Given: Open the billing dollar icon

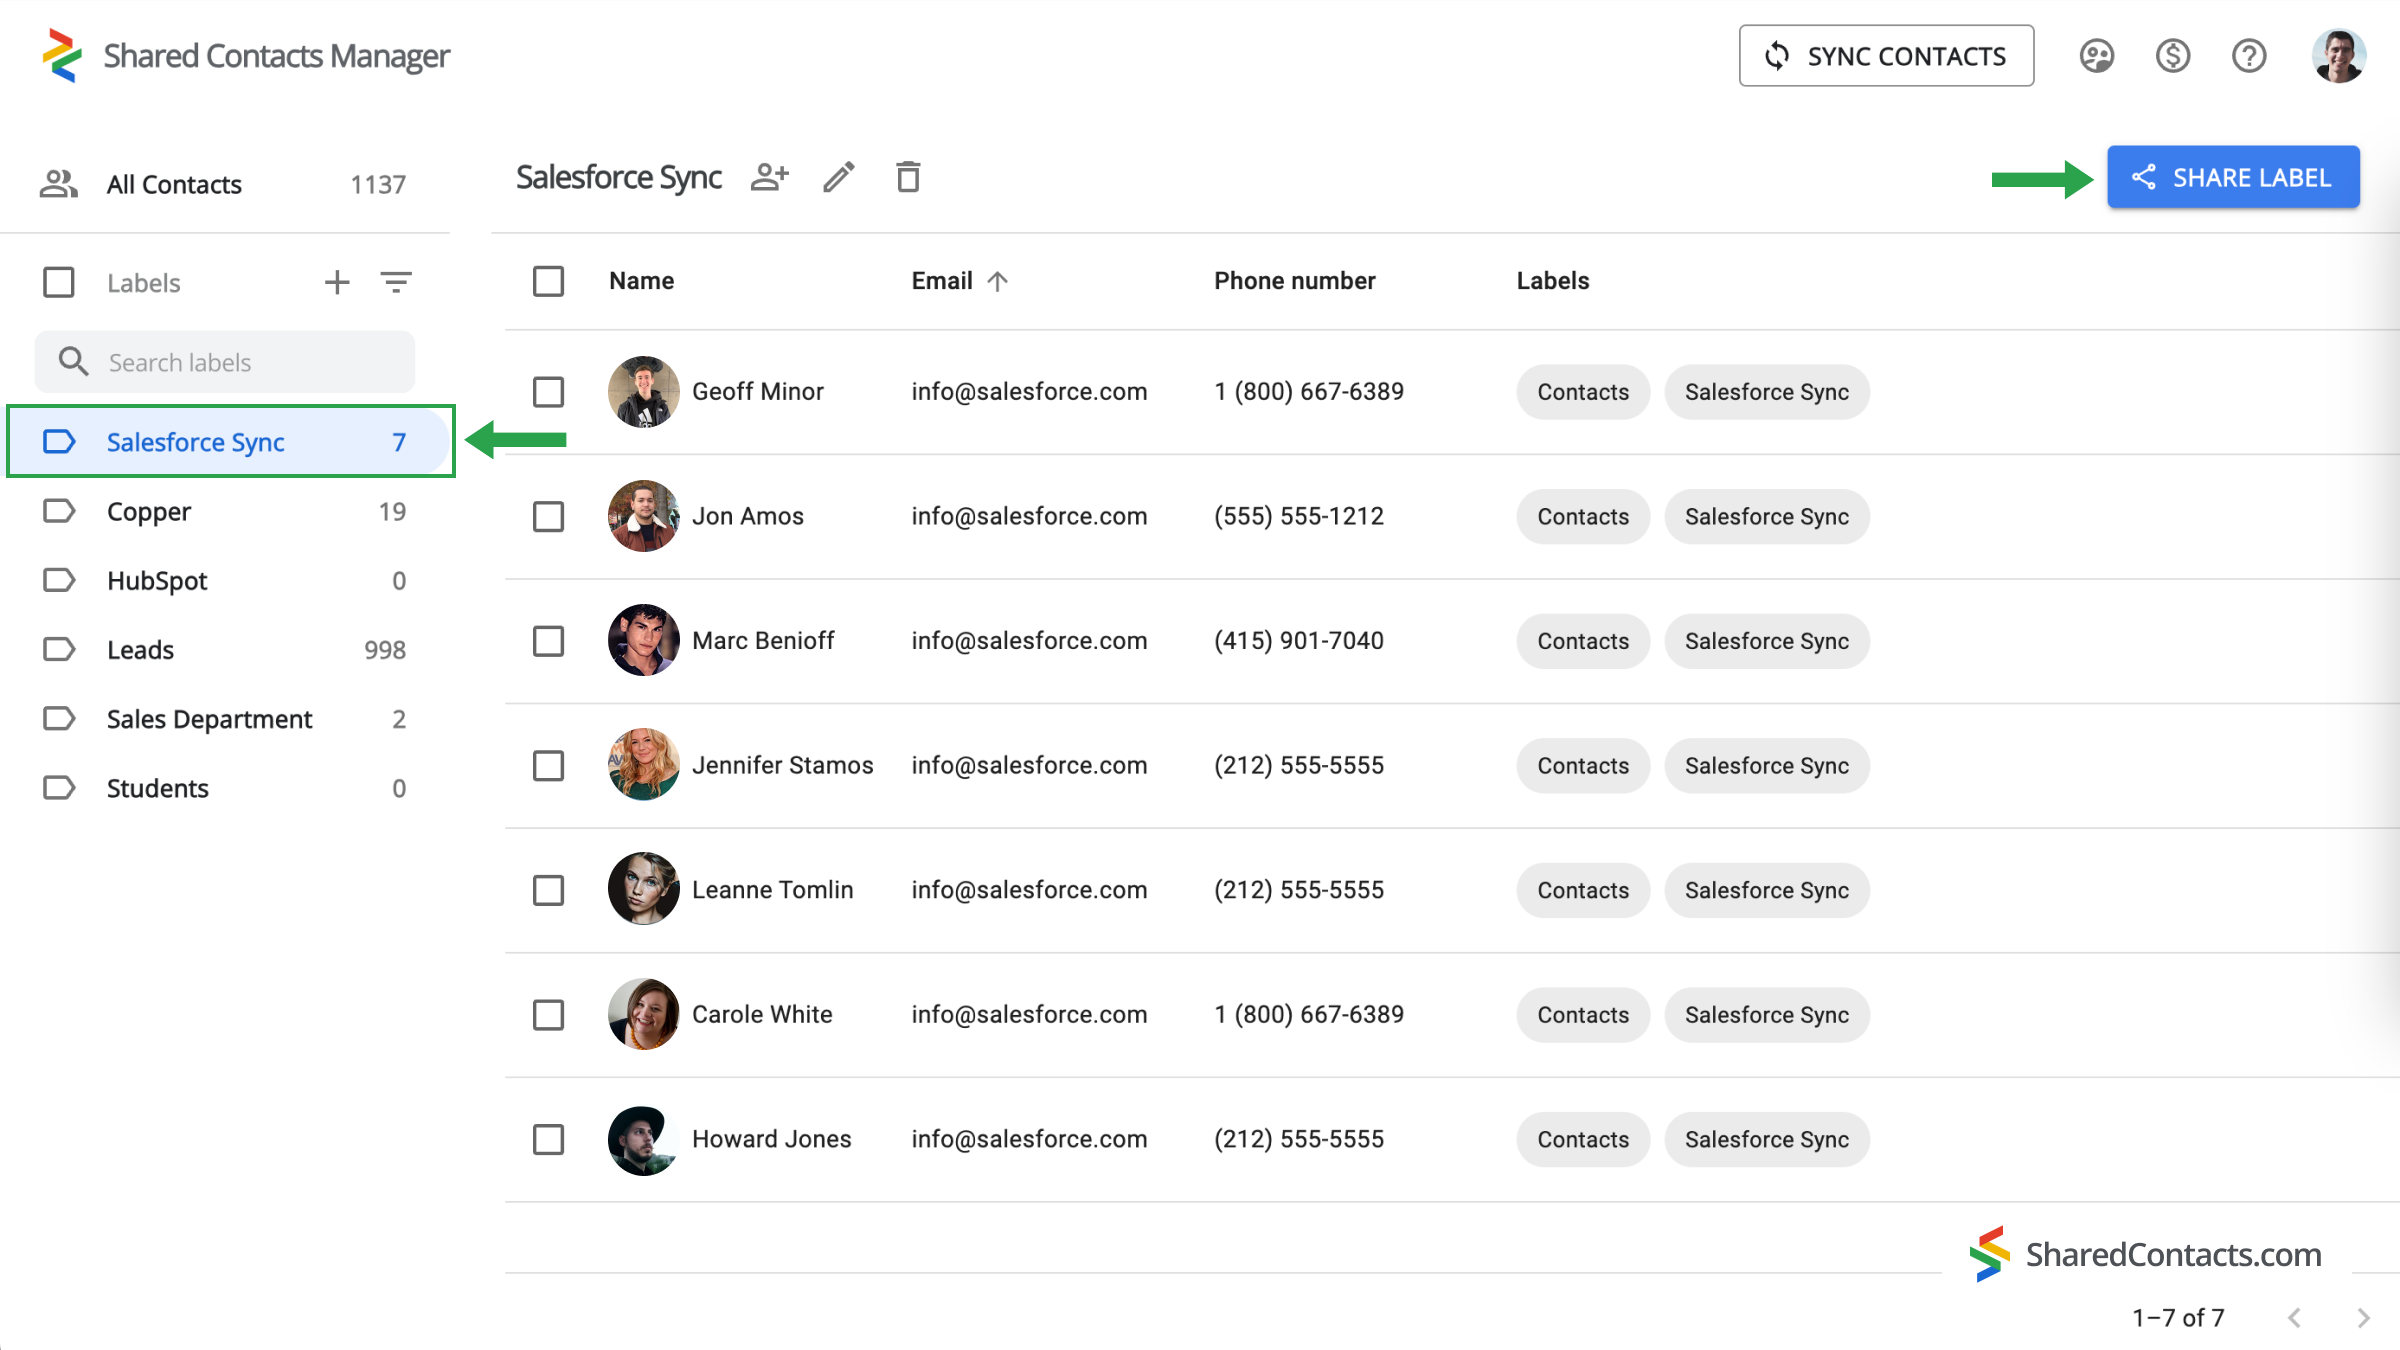Looking at the screenshot, I should pos(2173,56).
